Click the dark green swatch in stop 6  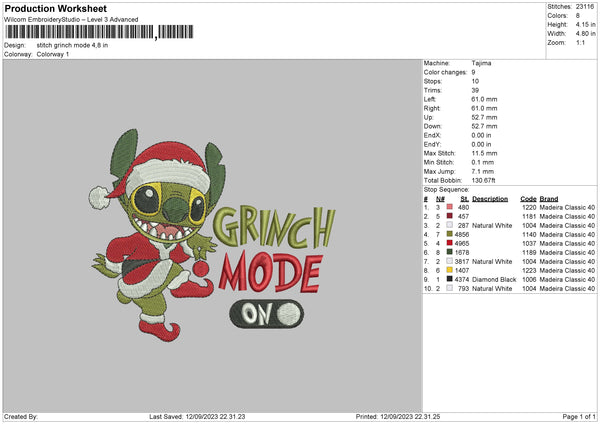(x=450, y=252)
